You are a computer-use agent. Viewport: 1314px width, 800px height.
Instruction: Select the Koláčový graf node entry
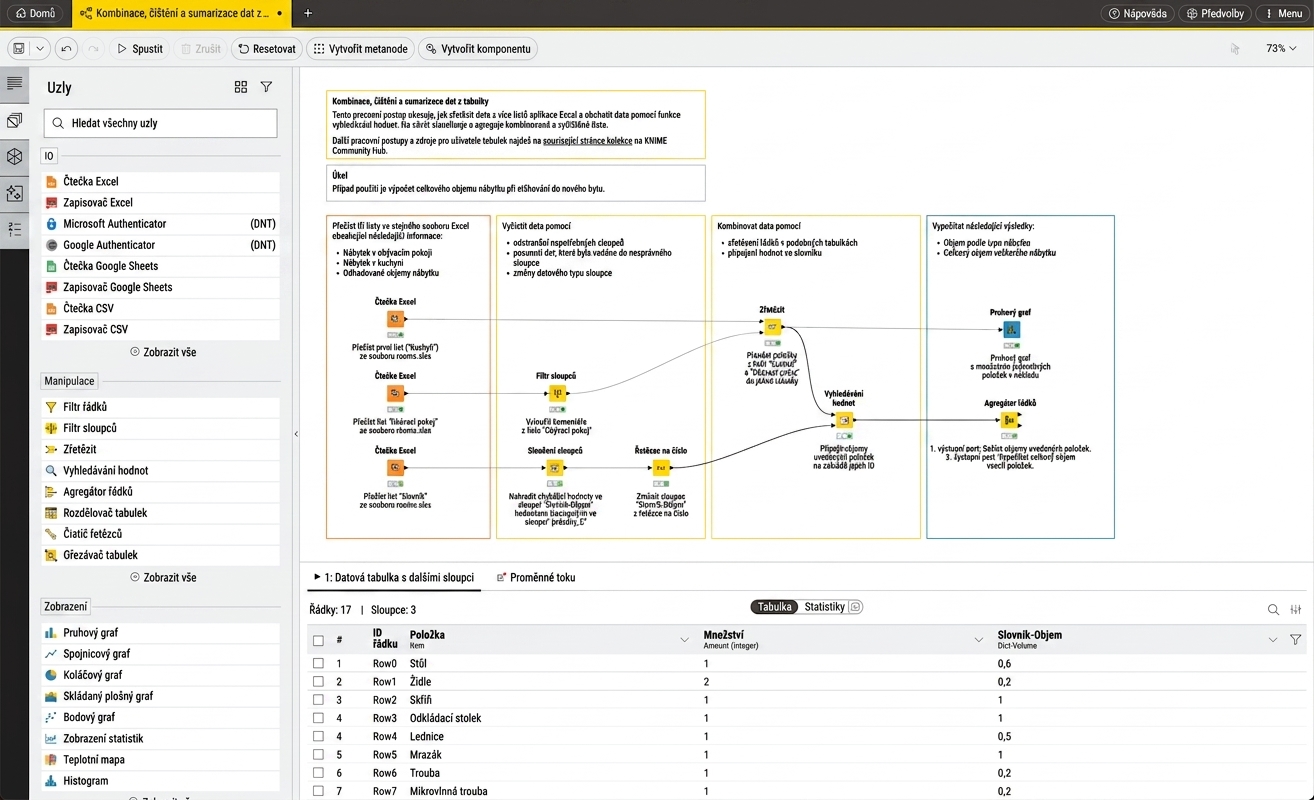160,675
